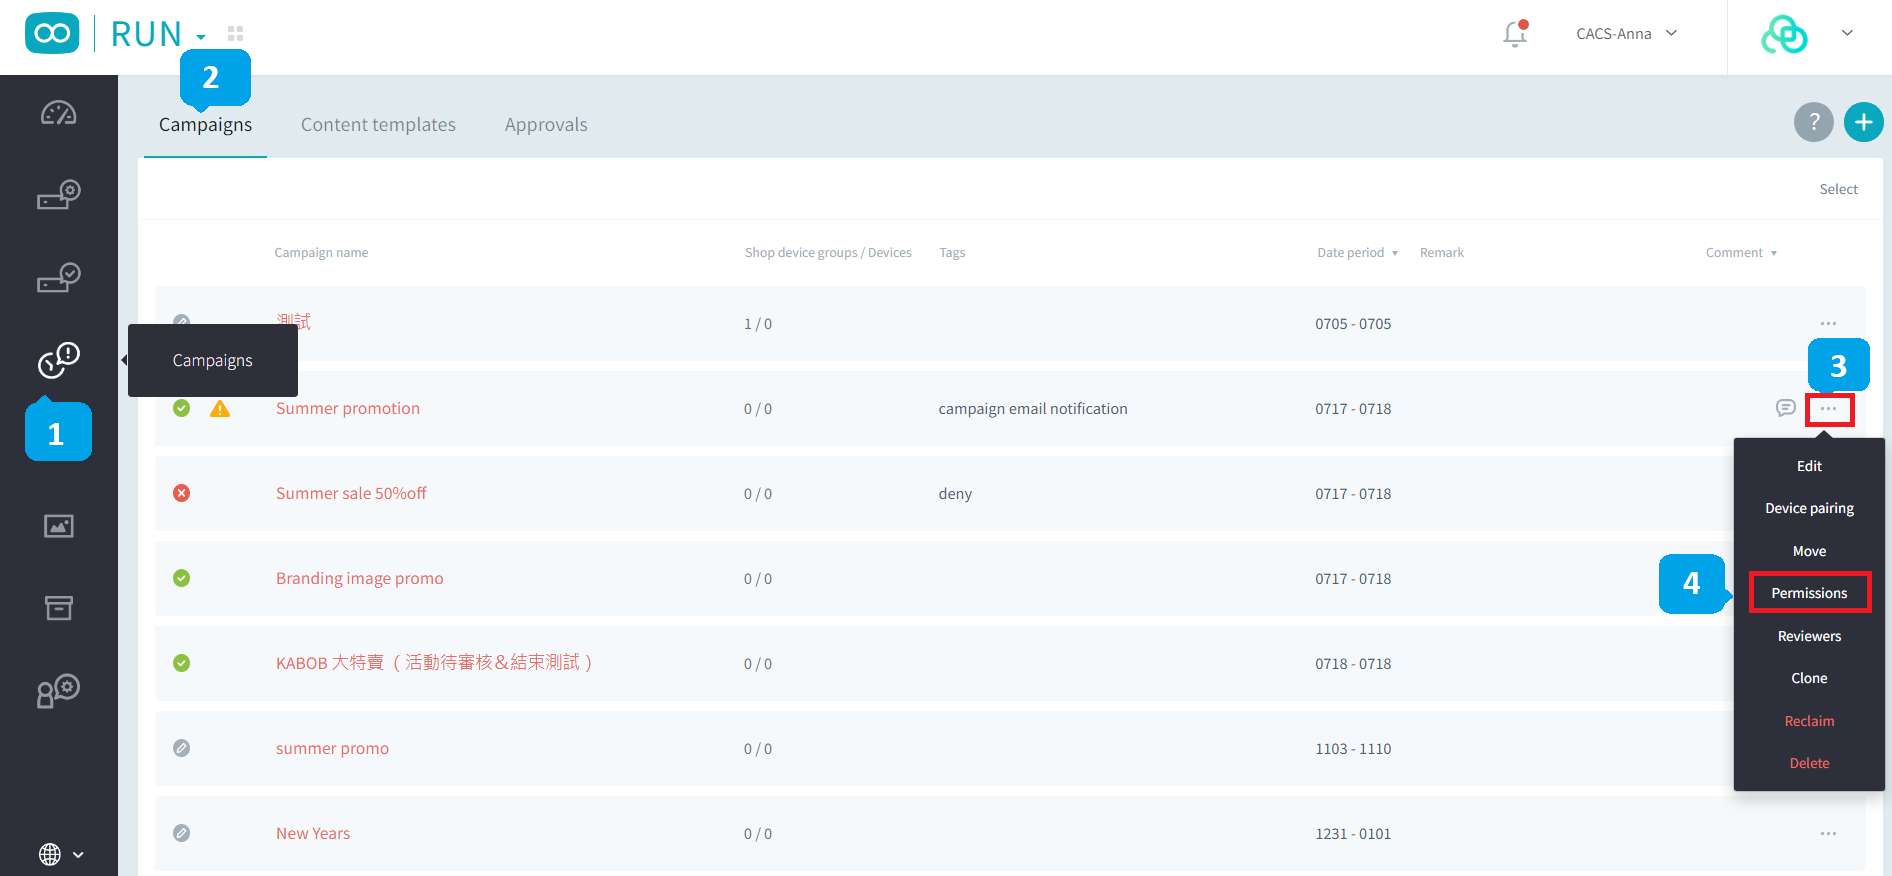Open the dashboard gauge icon in sidebar
Image resolution: width=1892 pixels, height=876 pixels.
(58, 113)
